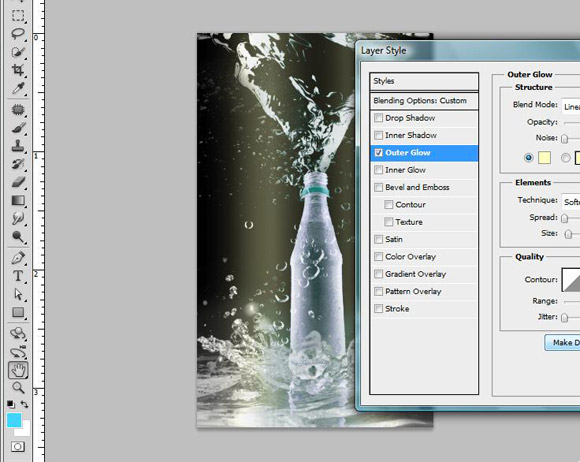Open the Contour shape thumbnail picker
This screenshot has width=580, height=462.
pos(571,280)
